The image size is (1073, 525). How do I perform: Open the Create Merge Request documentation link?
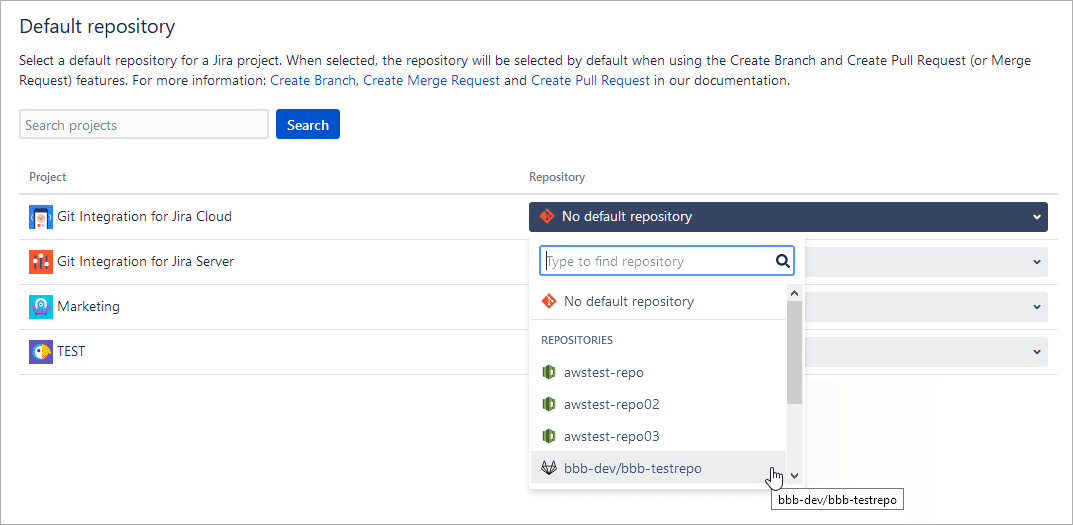432,80
